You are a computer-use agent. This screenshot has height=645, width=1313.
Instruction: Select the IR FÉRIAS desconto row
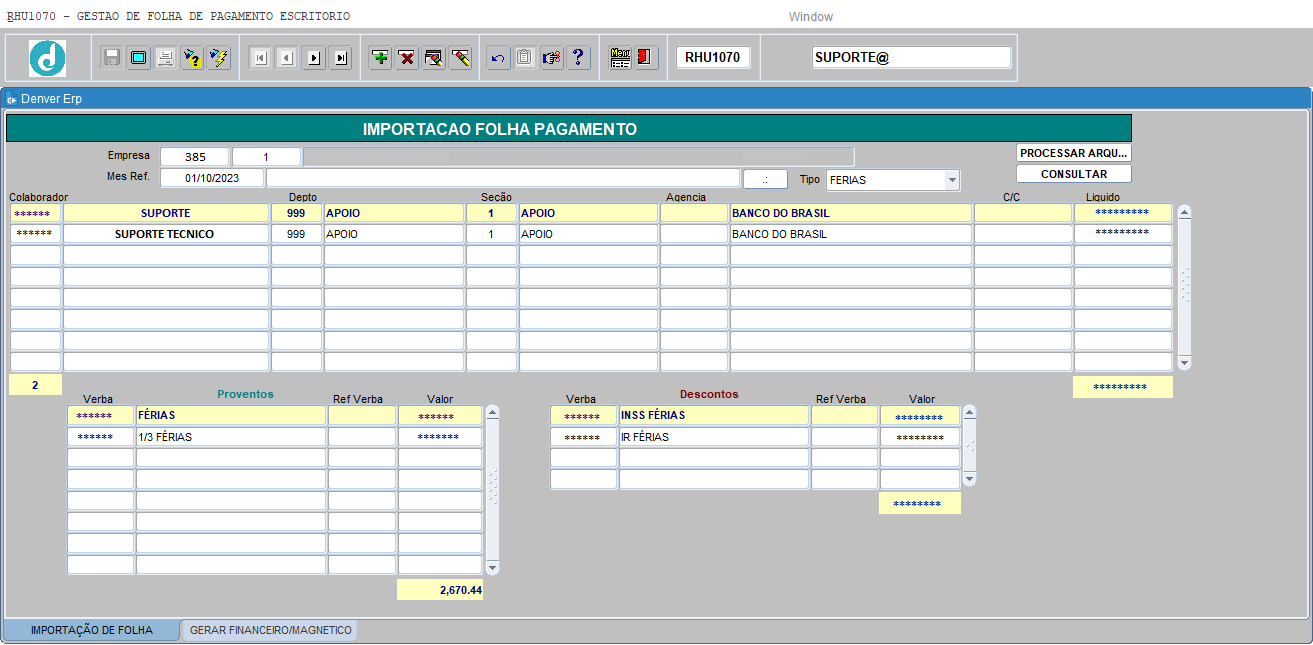click(x=713, y=437)
